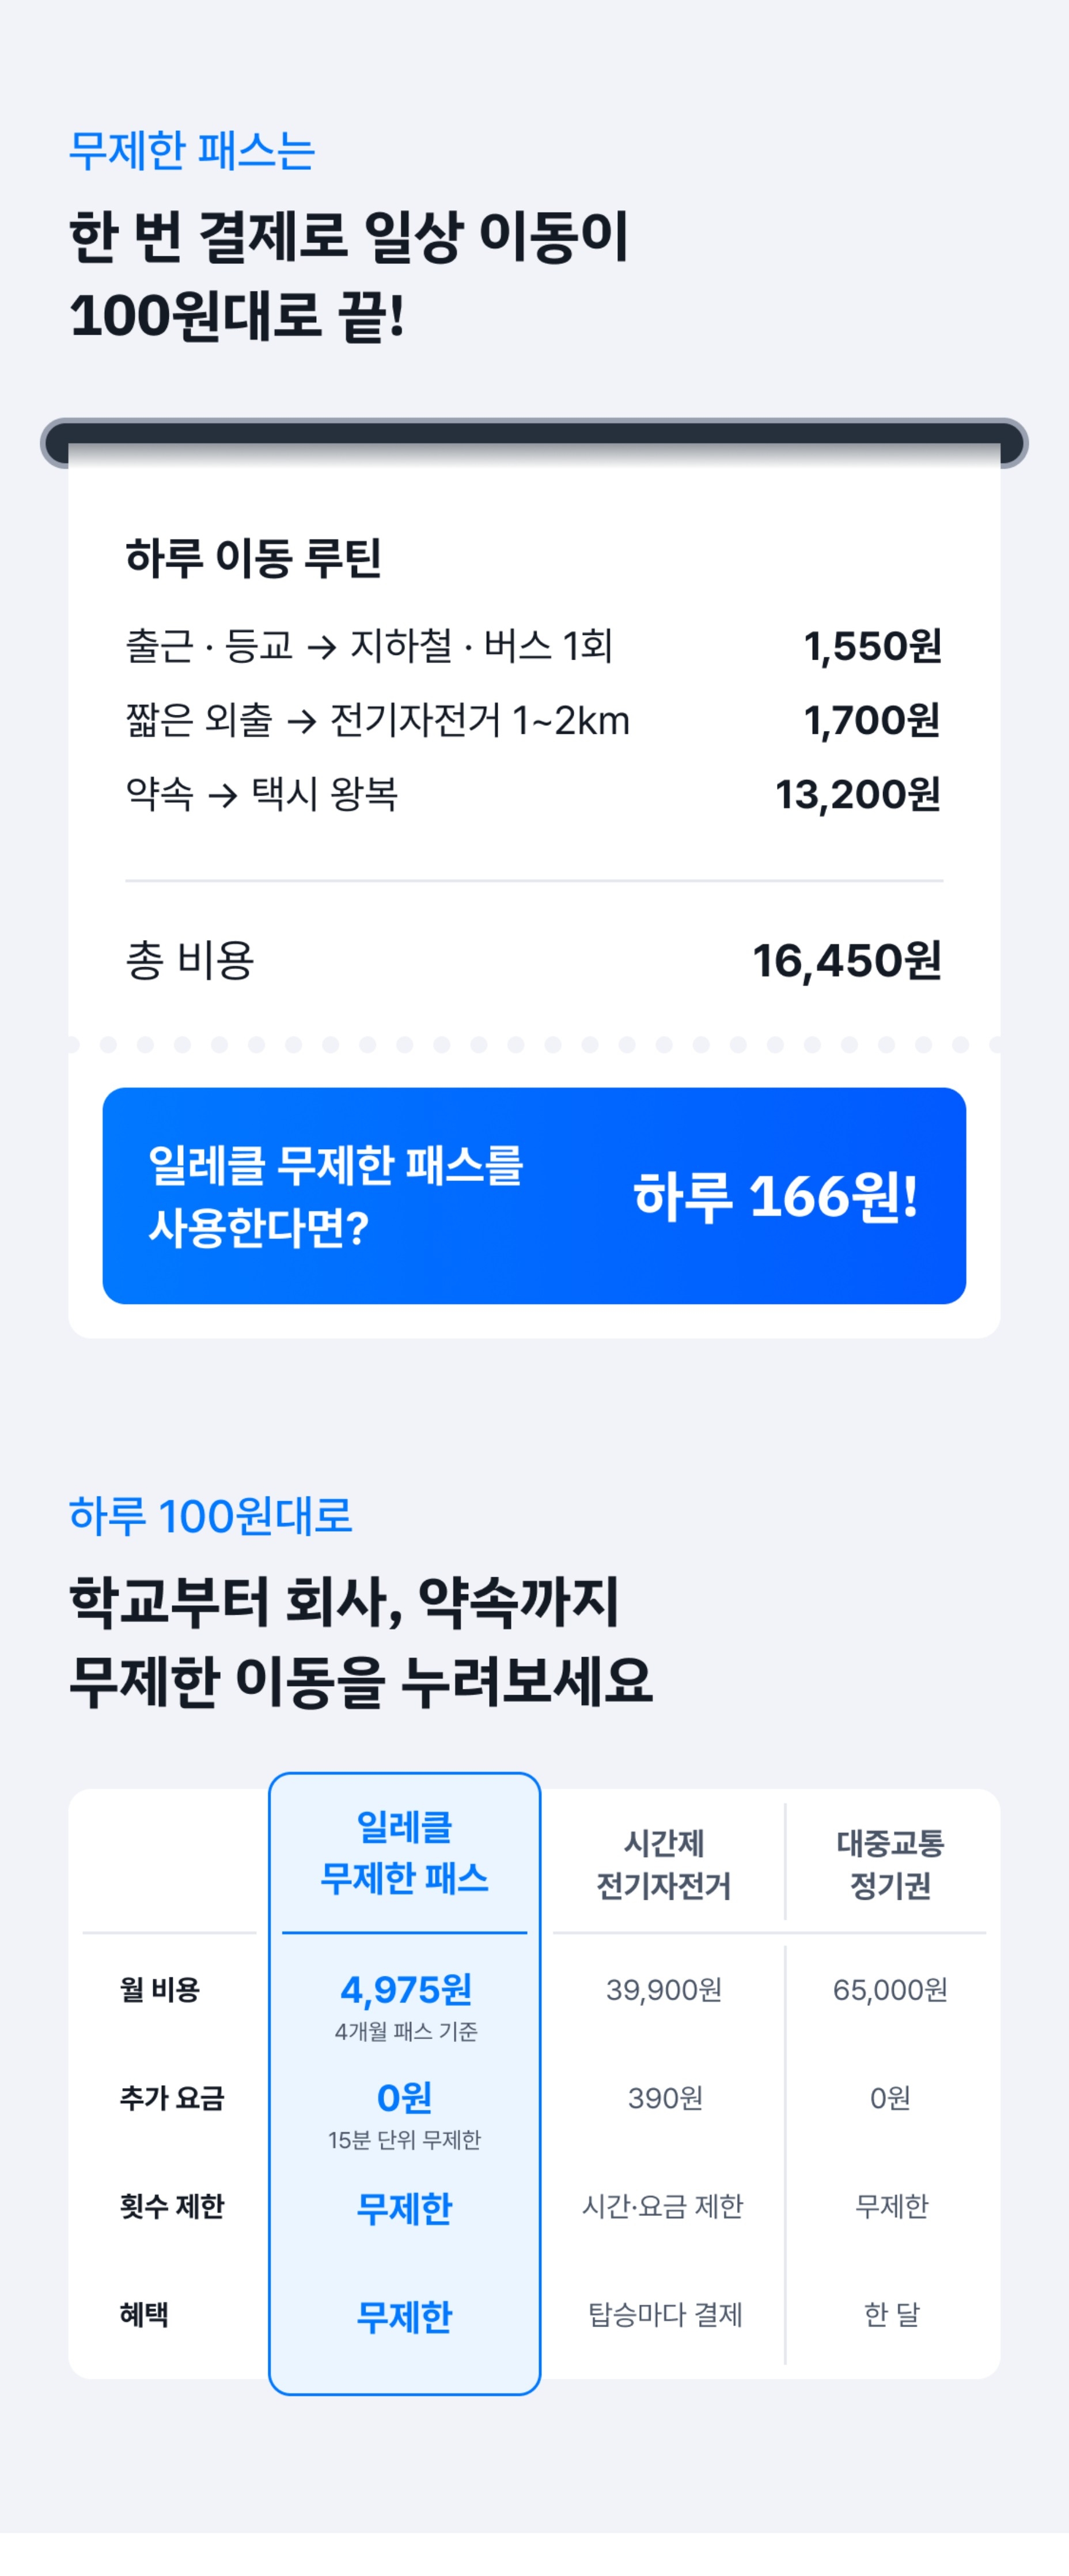This screenshot has width=1069, height=2576.
Task: Click the 65,000원 monthly cost cell
Action: [890, 1990]
